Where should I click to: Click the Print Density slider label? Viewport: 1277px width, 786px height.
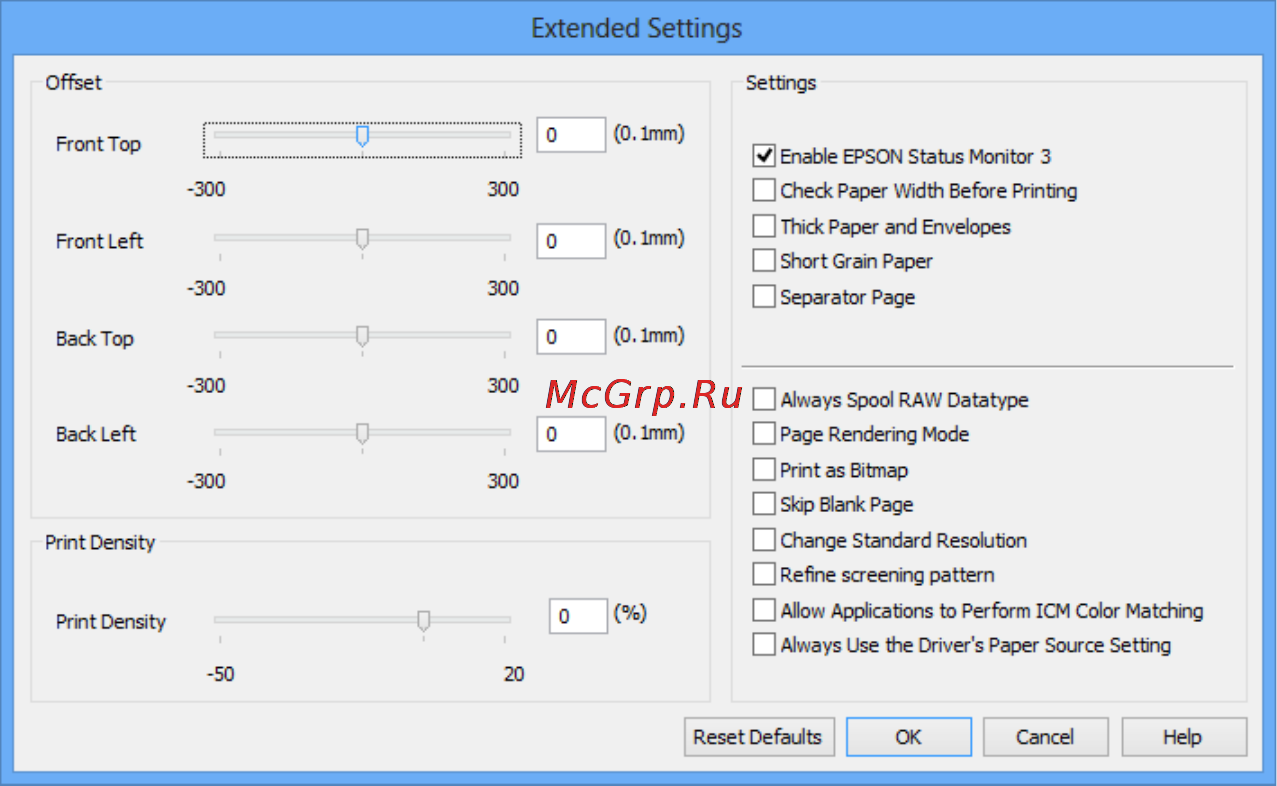[111, 621]
